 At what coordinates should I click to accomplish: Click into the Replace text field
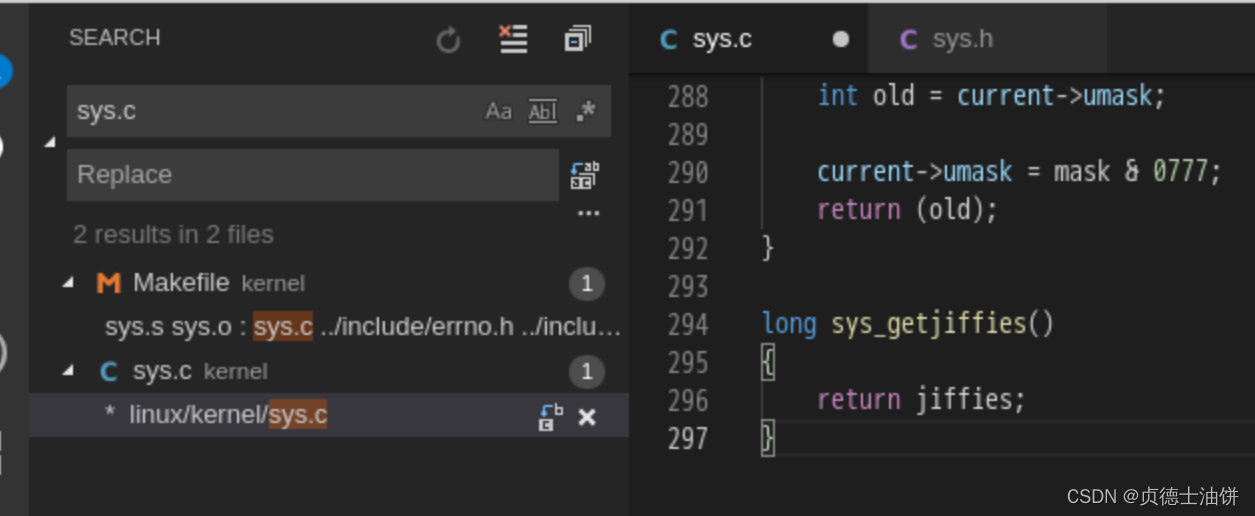(x=313, y=175)
